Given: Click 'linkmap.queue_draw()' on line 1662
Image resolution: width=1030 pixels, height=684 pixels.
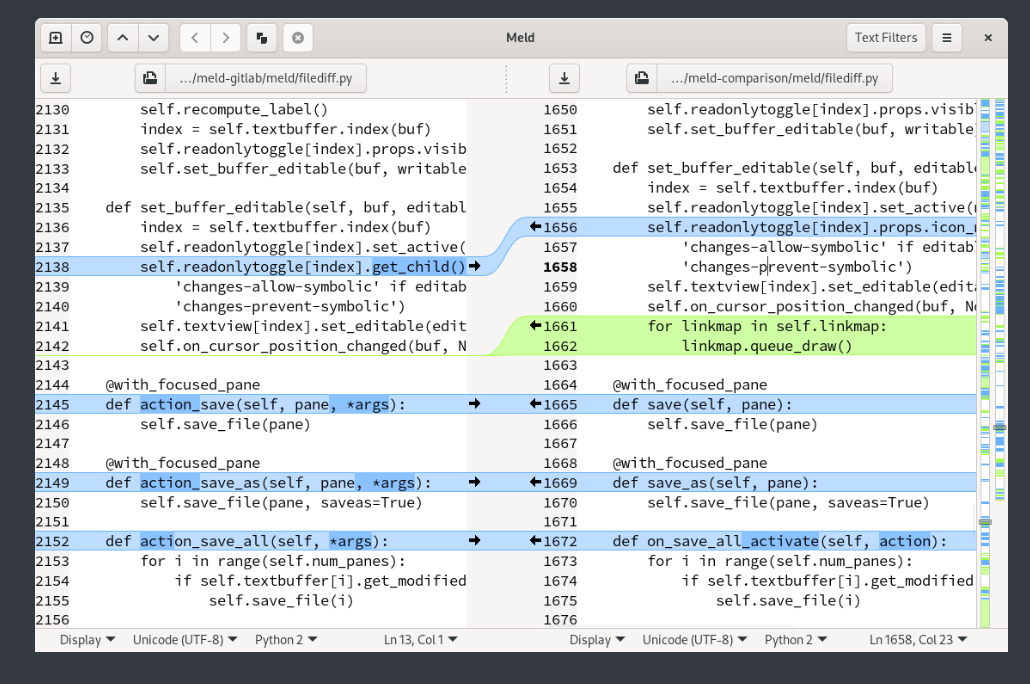Looking at the screenshot, I should pyautogui.click(x=767, y=346).
